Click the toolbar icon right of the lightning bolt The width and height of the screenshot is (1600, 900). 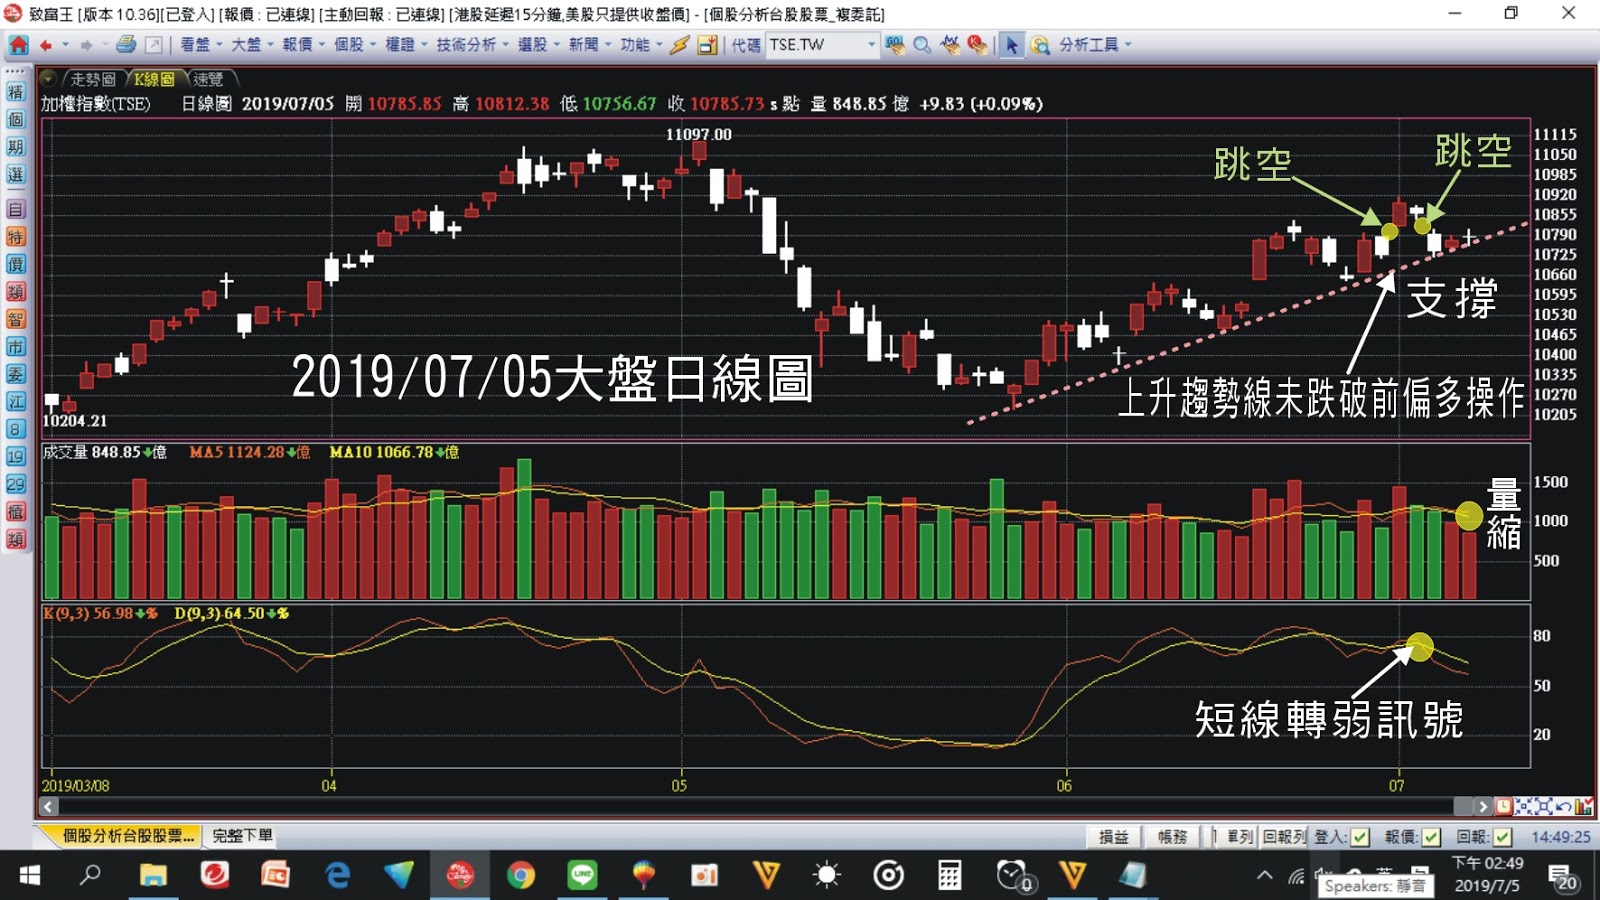[708, 45]
